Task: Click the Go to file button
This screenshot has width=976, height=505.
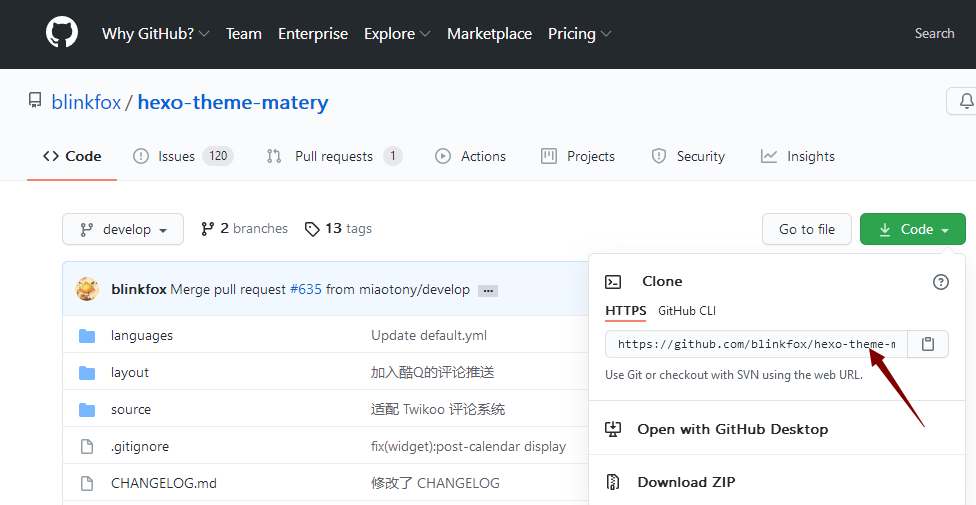Action: pos(807,229)
